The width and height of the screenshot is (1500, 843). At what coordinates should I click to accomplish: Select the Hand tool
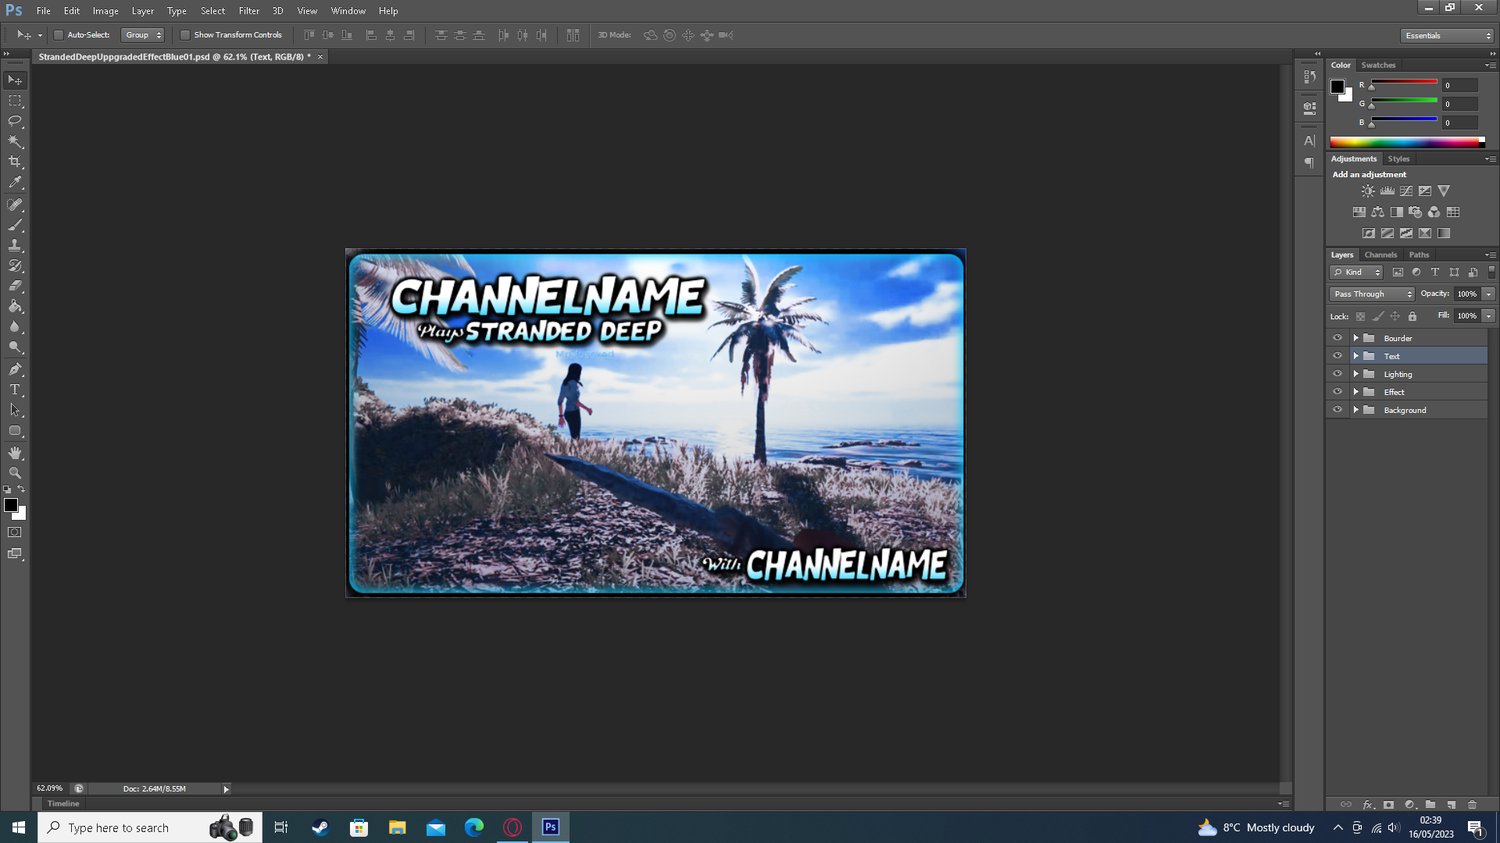point(15,453)
